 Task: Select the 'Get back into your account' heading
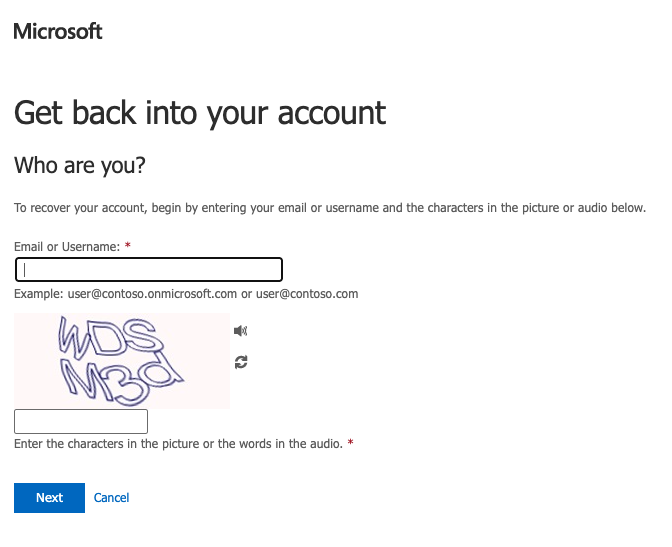click(x=200, y=113)
